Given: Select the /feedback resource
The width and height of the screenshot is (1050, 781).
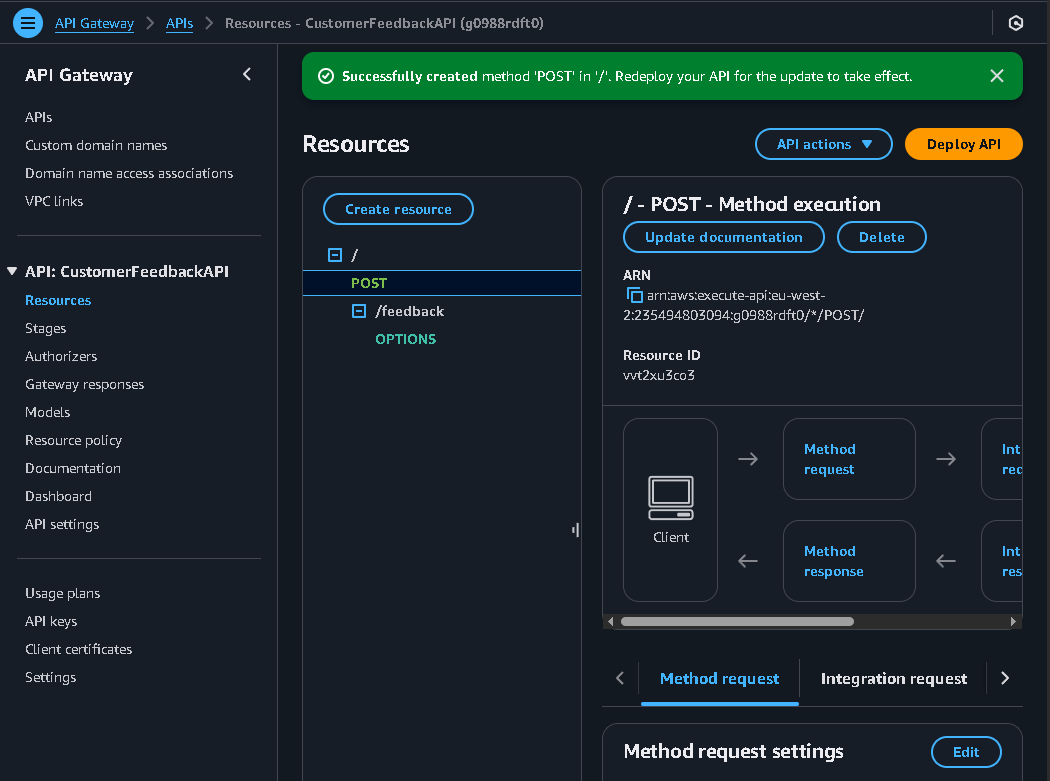Looking at the screenshot, I should pos(409,311).
